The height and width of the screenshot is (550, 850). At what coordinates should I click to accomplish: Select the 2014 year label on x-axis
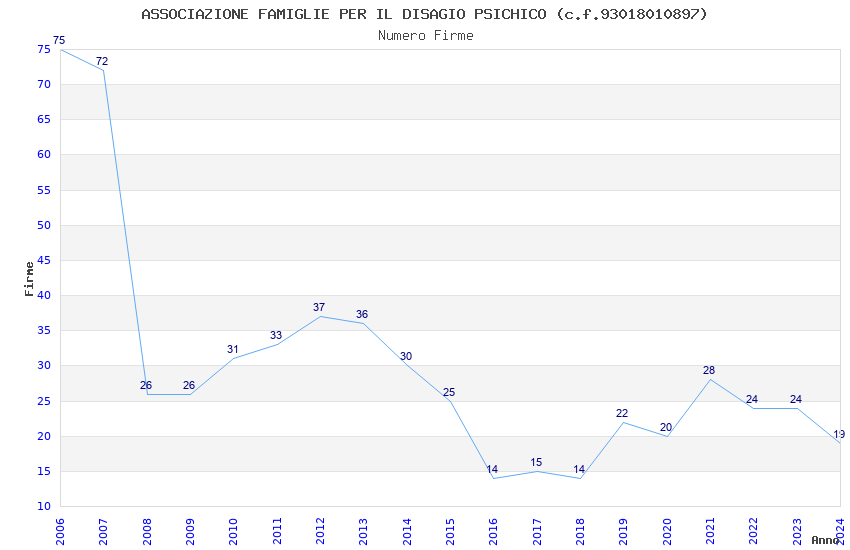click(x=407, y=532)
